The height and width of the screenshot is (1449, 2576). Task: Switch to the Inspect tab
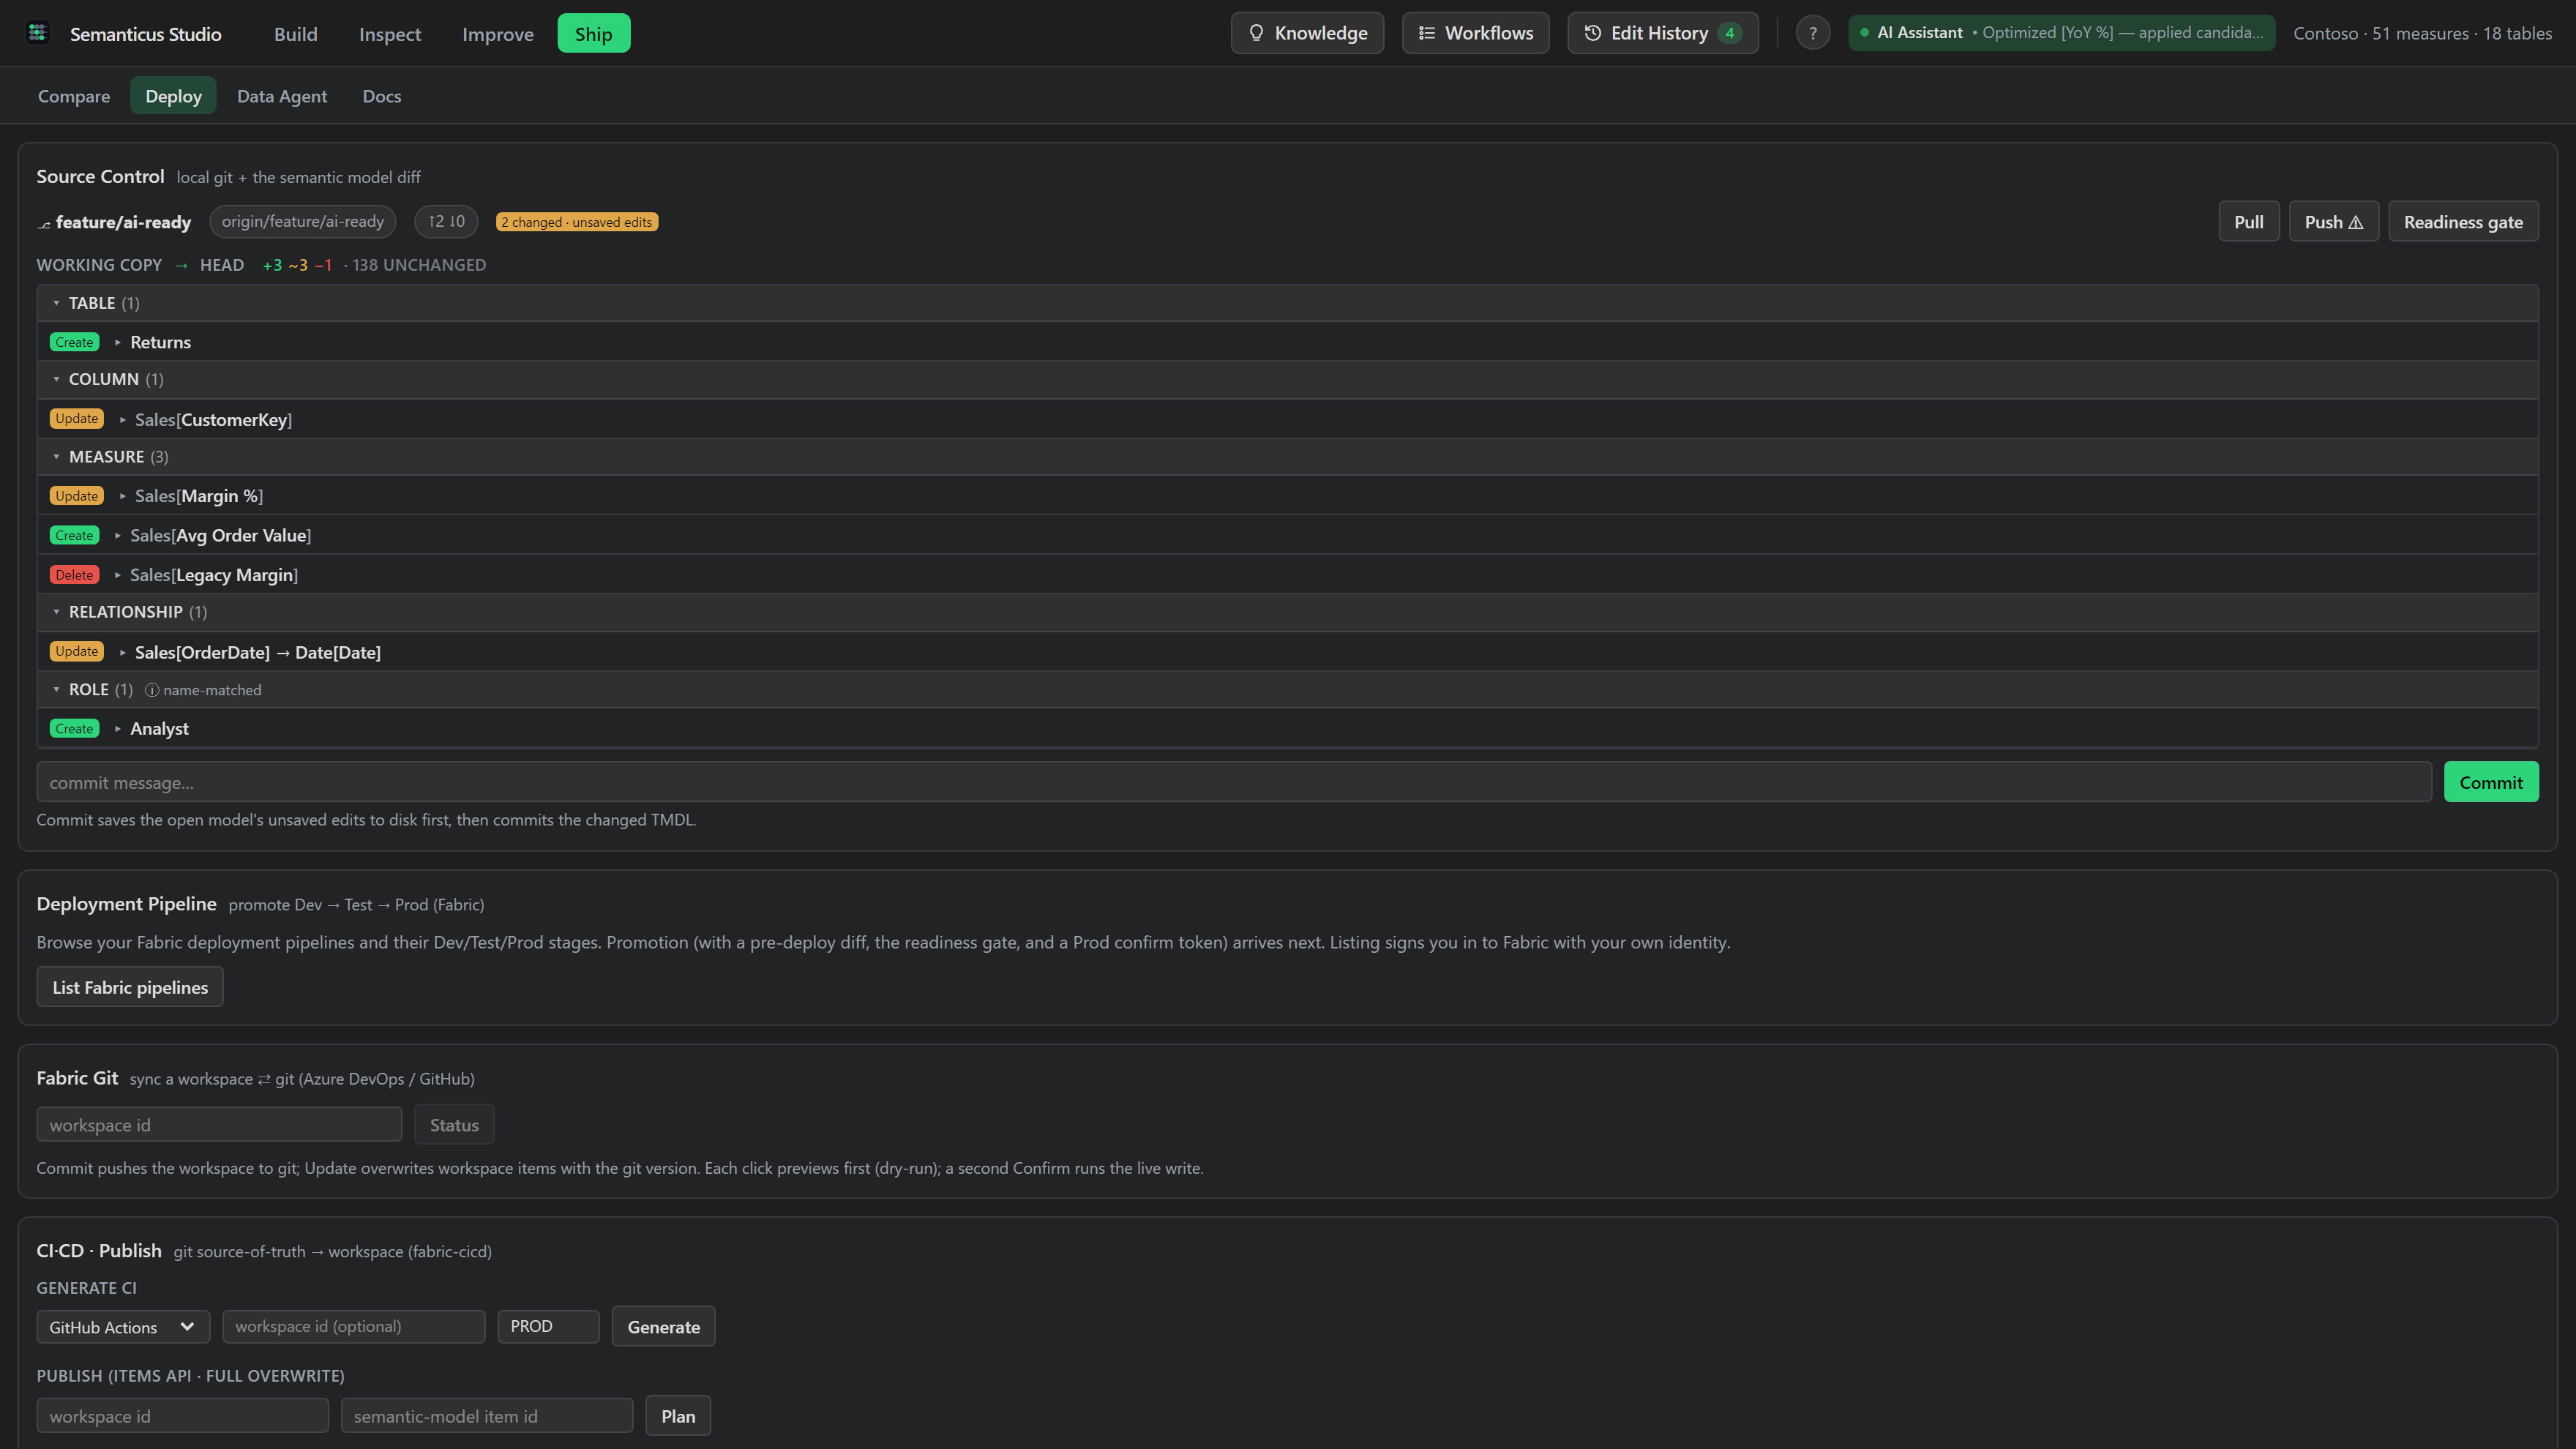(389, 34)
